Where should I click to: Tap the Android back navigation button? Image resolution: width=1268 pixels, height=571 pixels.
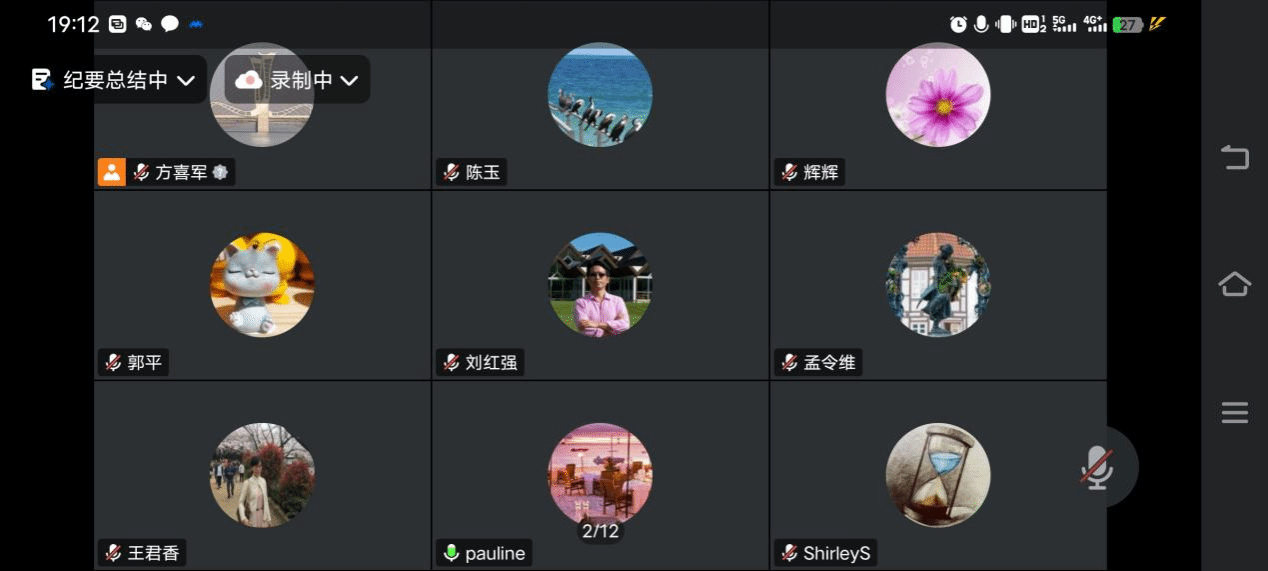[x=1235, y=157]
